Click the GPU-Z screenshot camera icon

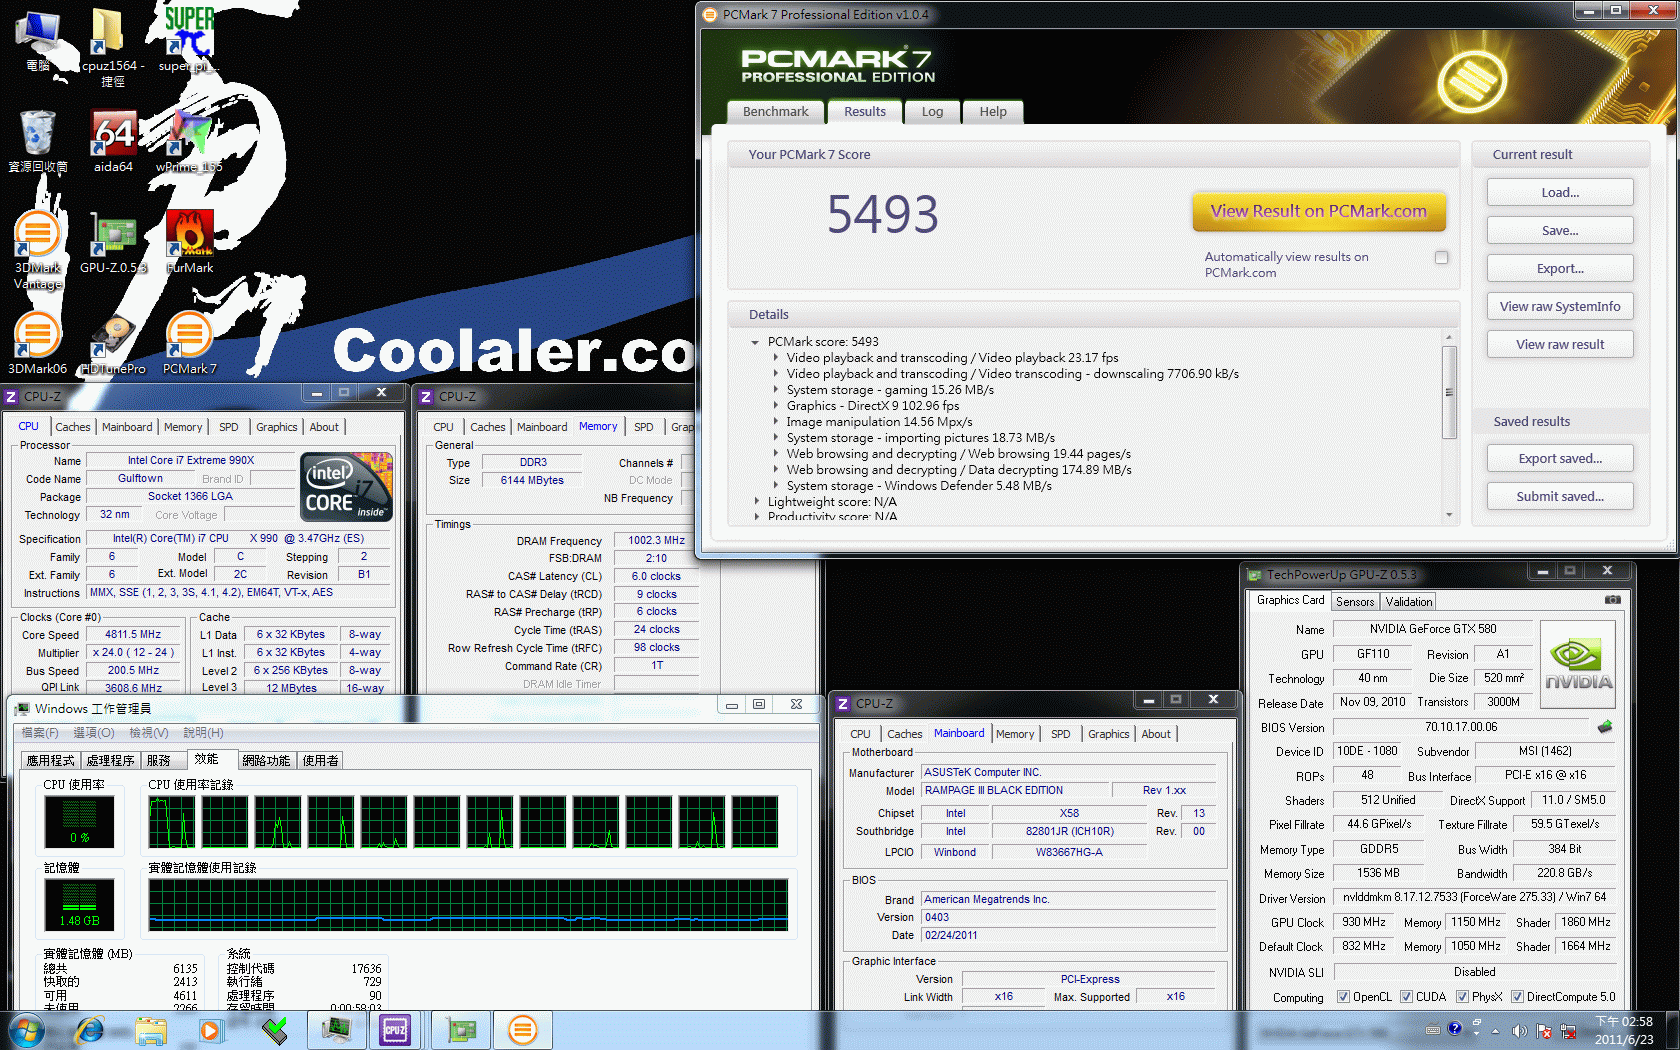[1612, 600]
